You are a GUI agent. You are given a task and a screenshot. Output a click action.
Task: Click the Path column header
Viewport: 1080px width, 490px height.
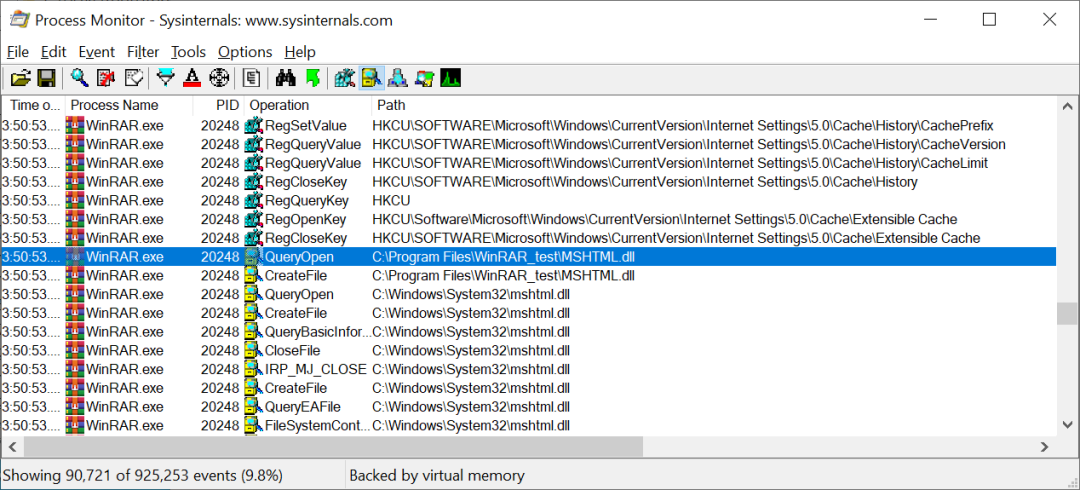pos(714,105)
